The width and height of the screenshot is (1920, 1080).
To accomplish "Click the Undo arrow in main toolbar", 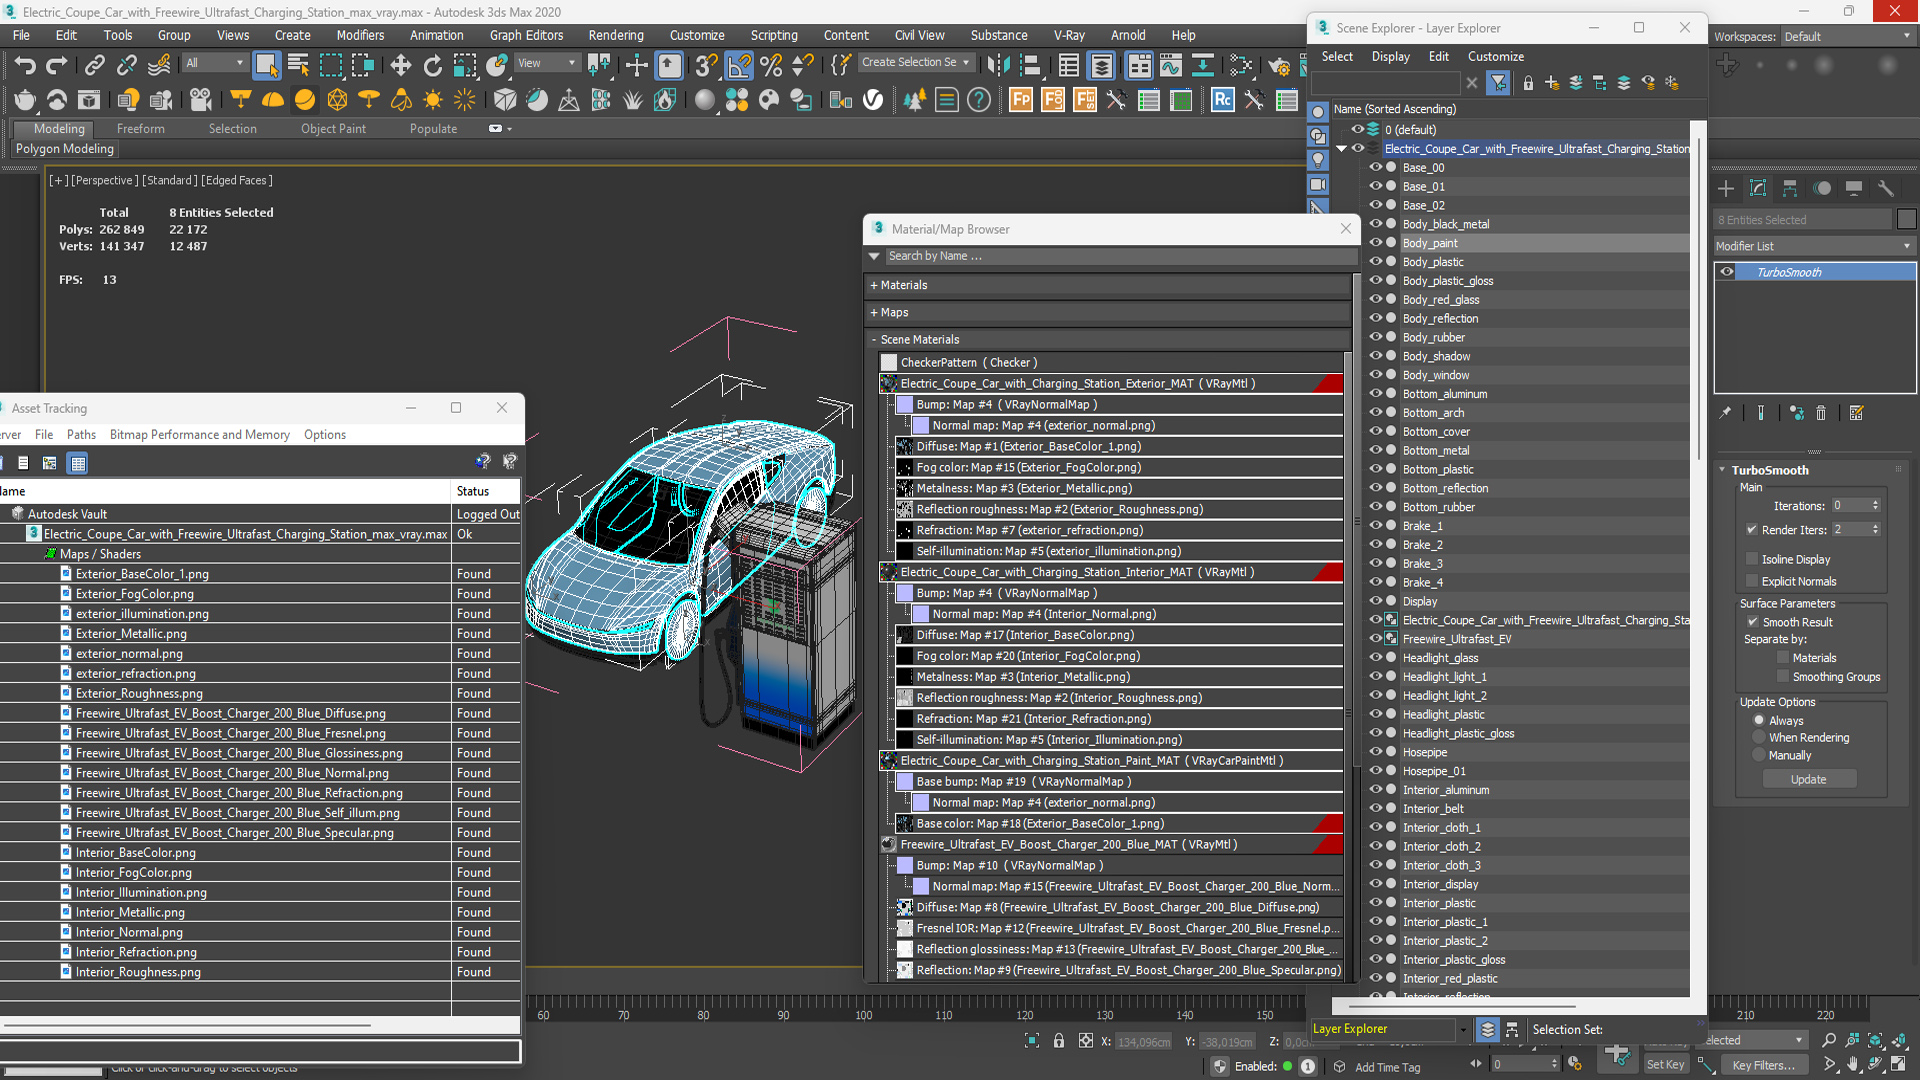I will pos(25,66).
